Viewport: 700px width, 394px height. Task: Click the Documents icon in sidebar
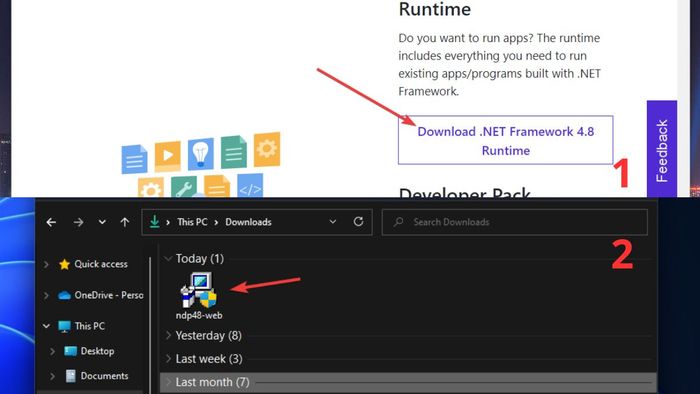point(71,376)
